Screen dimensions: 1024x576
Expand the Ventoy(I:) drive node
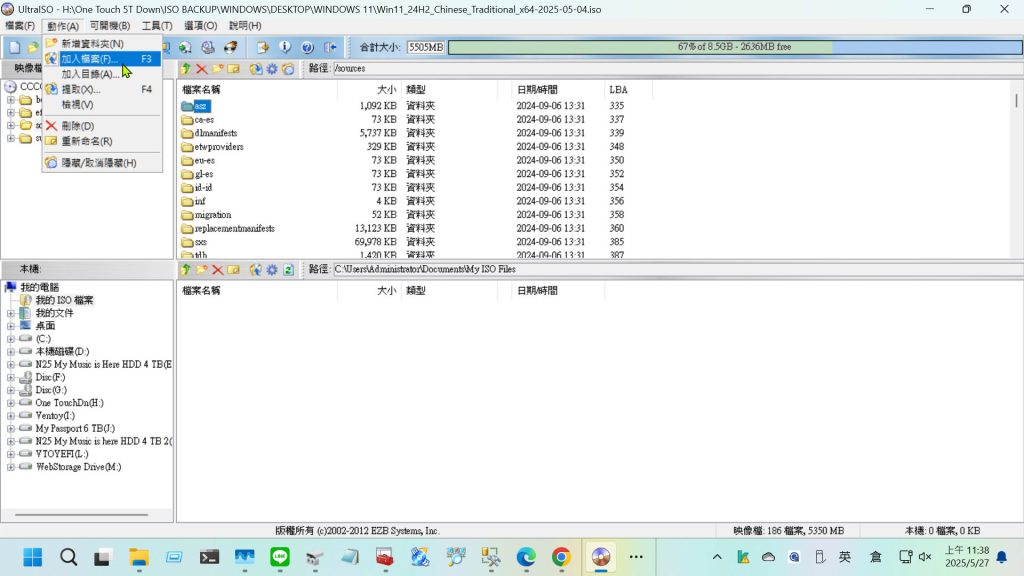click(x=11, y=416)
